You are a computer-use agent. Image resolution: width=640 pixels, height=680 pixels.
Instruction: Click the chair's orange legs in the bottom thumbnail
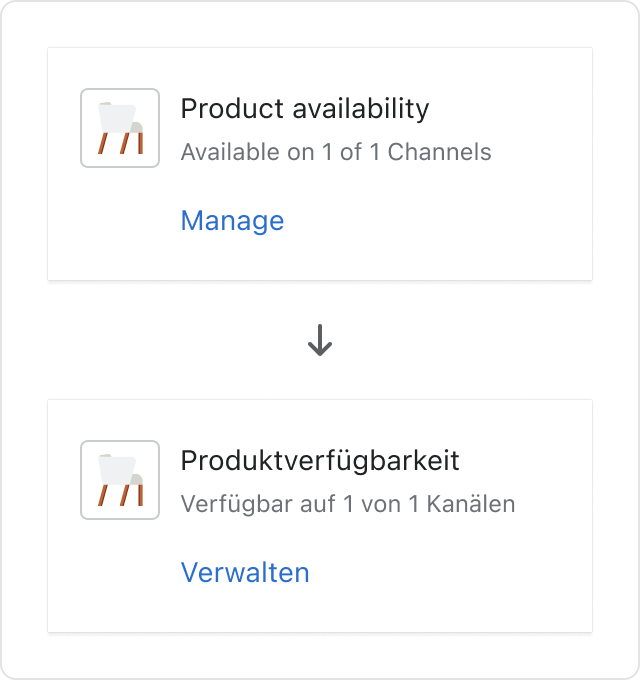click(x=121, y=495)
